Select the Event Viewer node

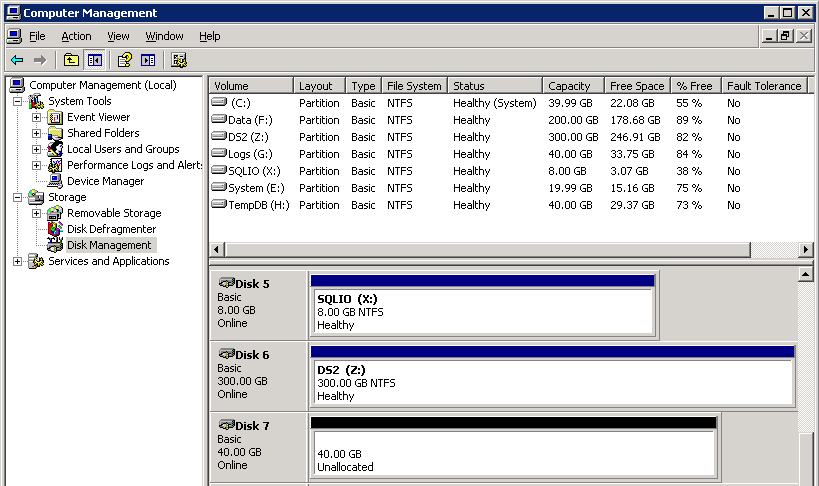click(98, 117)
